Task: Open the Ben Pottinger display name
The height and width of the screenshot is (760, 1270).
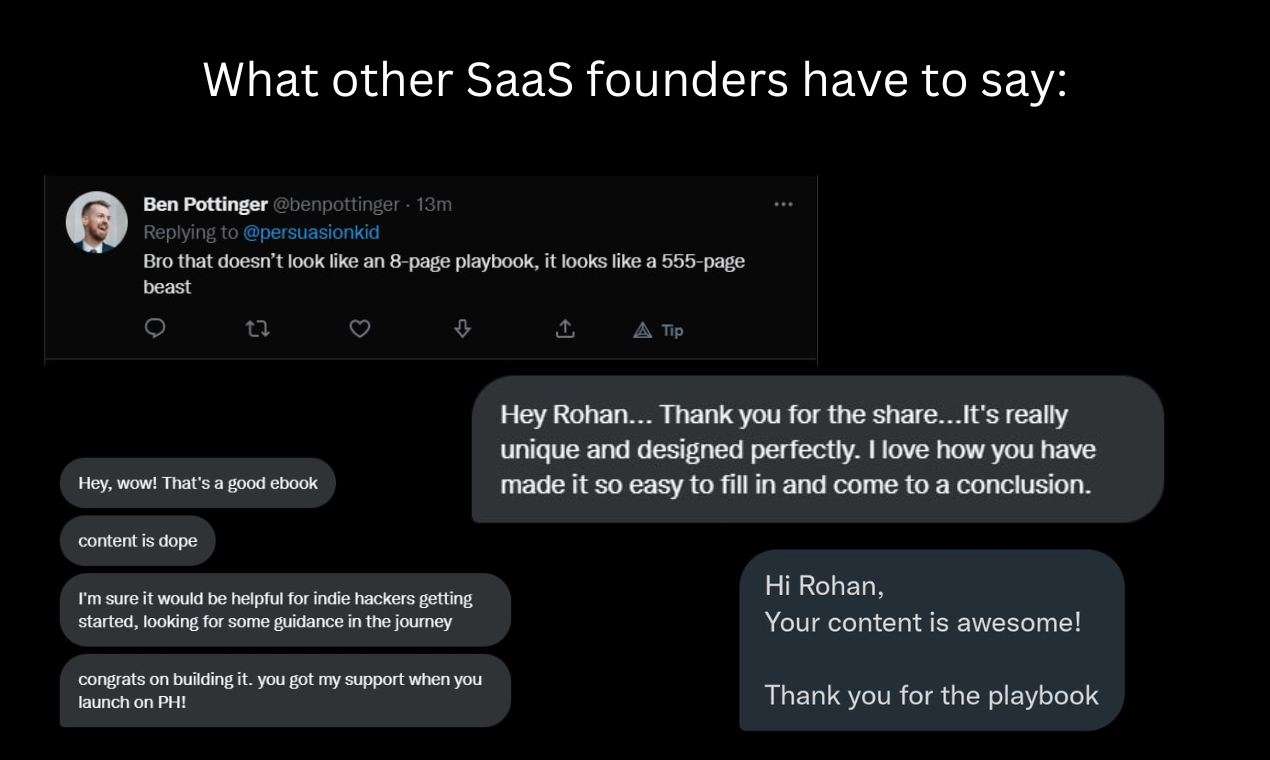Action: tap(205, 204)
